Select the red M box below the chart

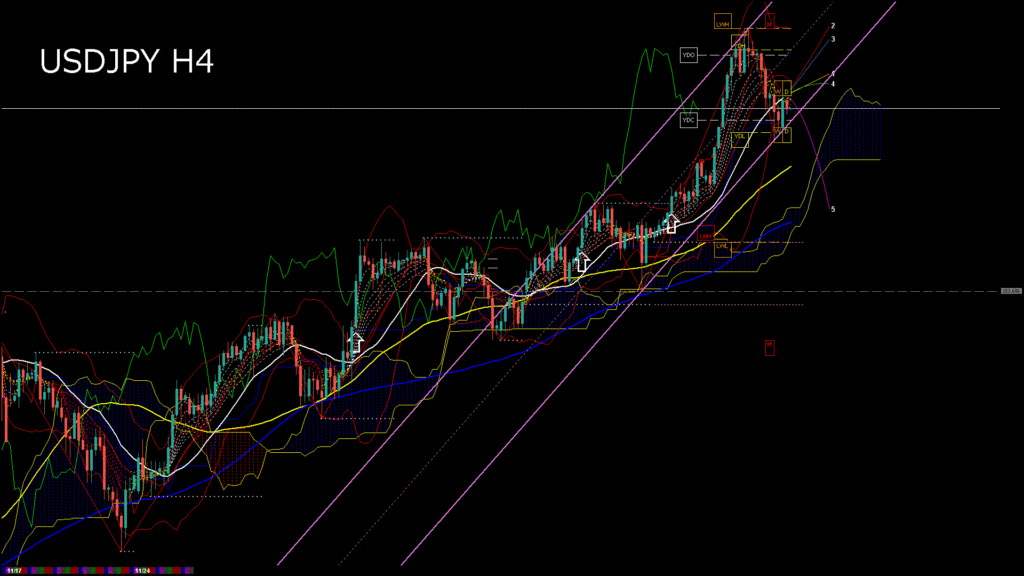(x=770, y=346)
